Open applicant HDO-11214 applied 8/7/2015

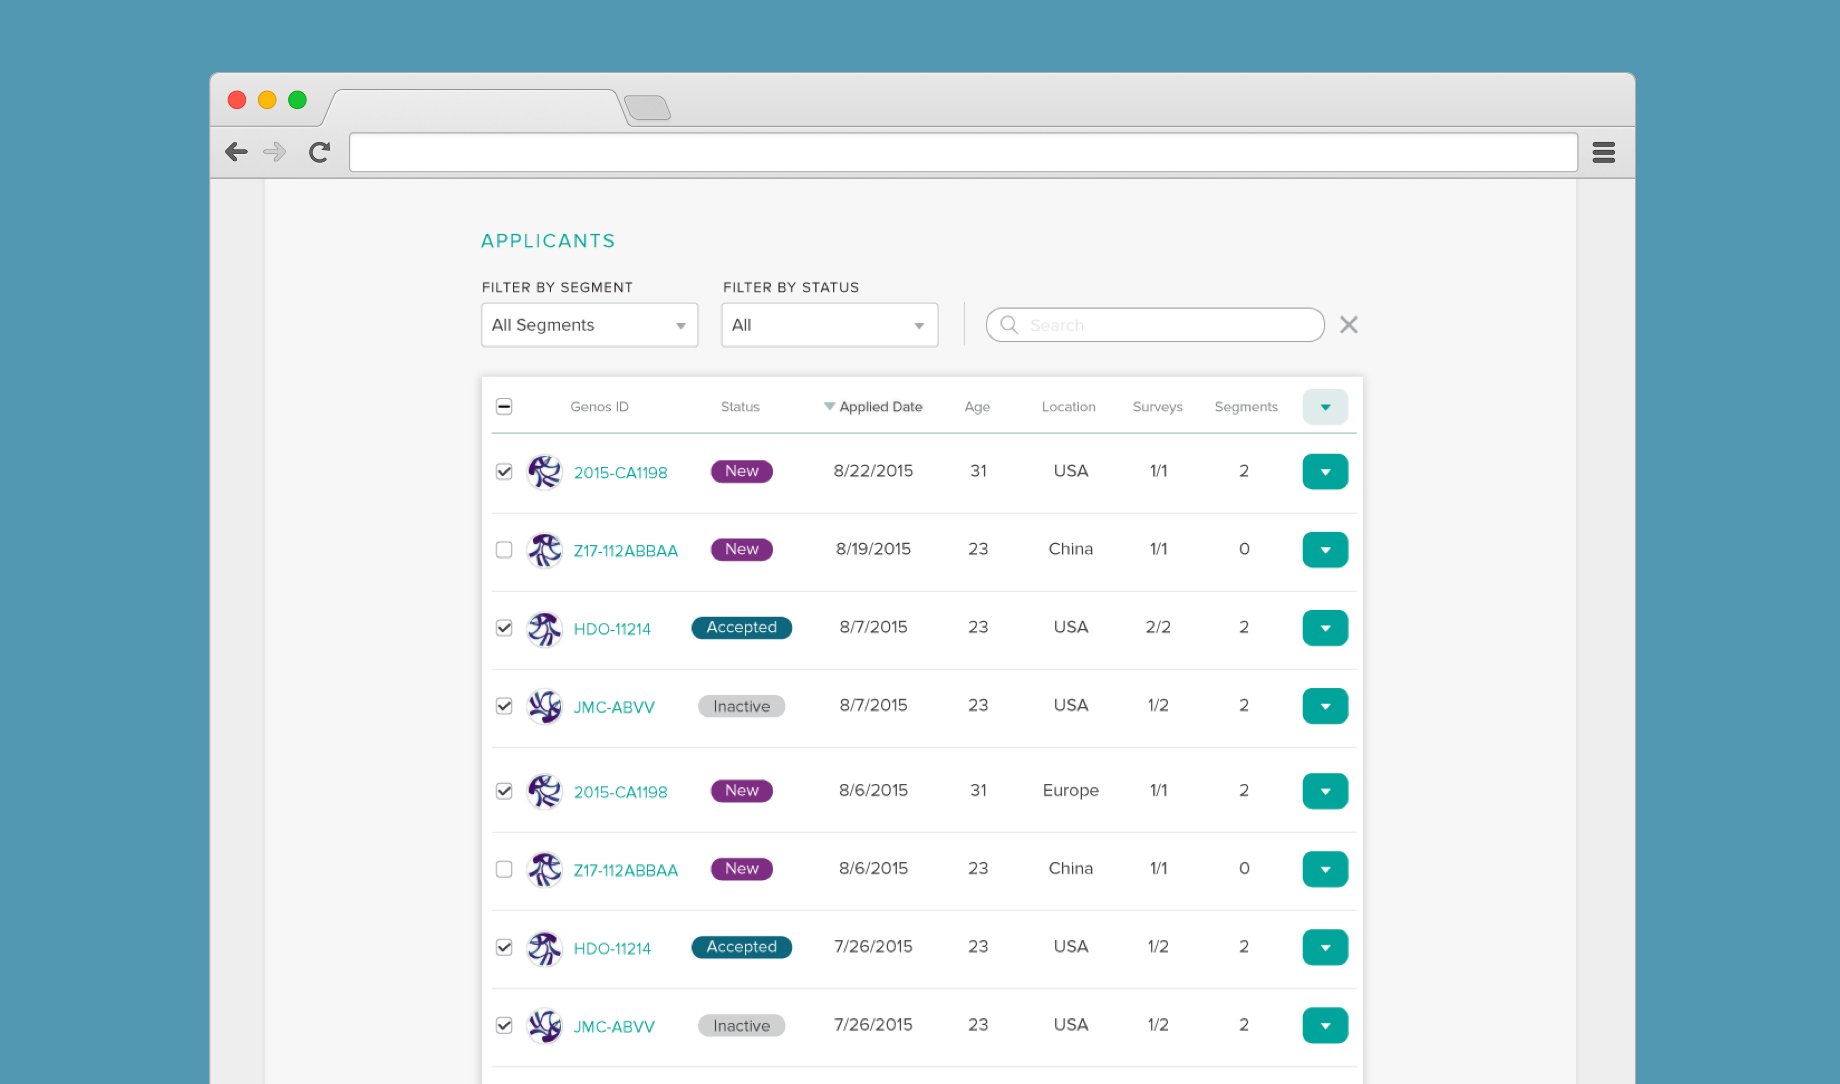tap(612, 629)
